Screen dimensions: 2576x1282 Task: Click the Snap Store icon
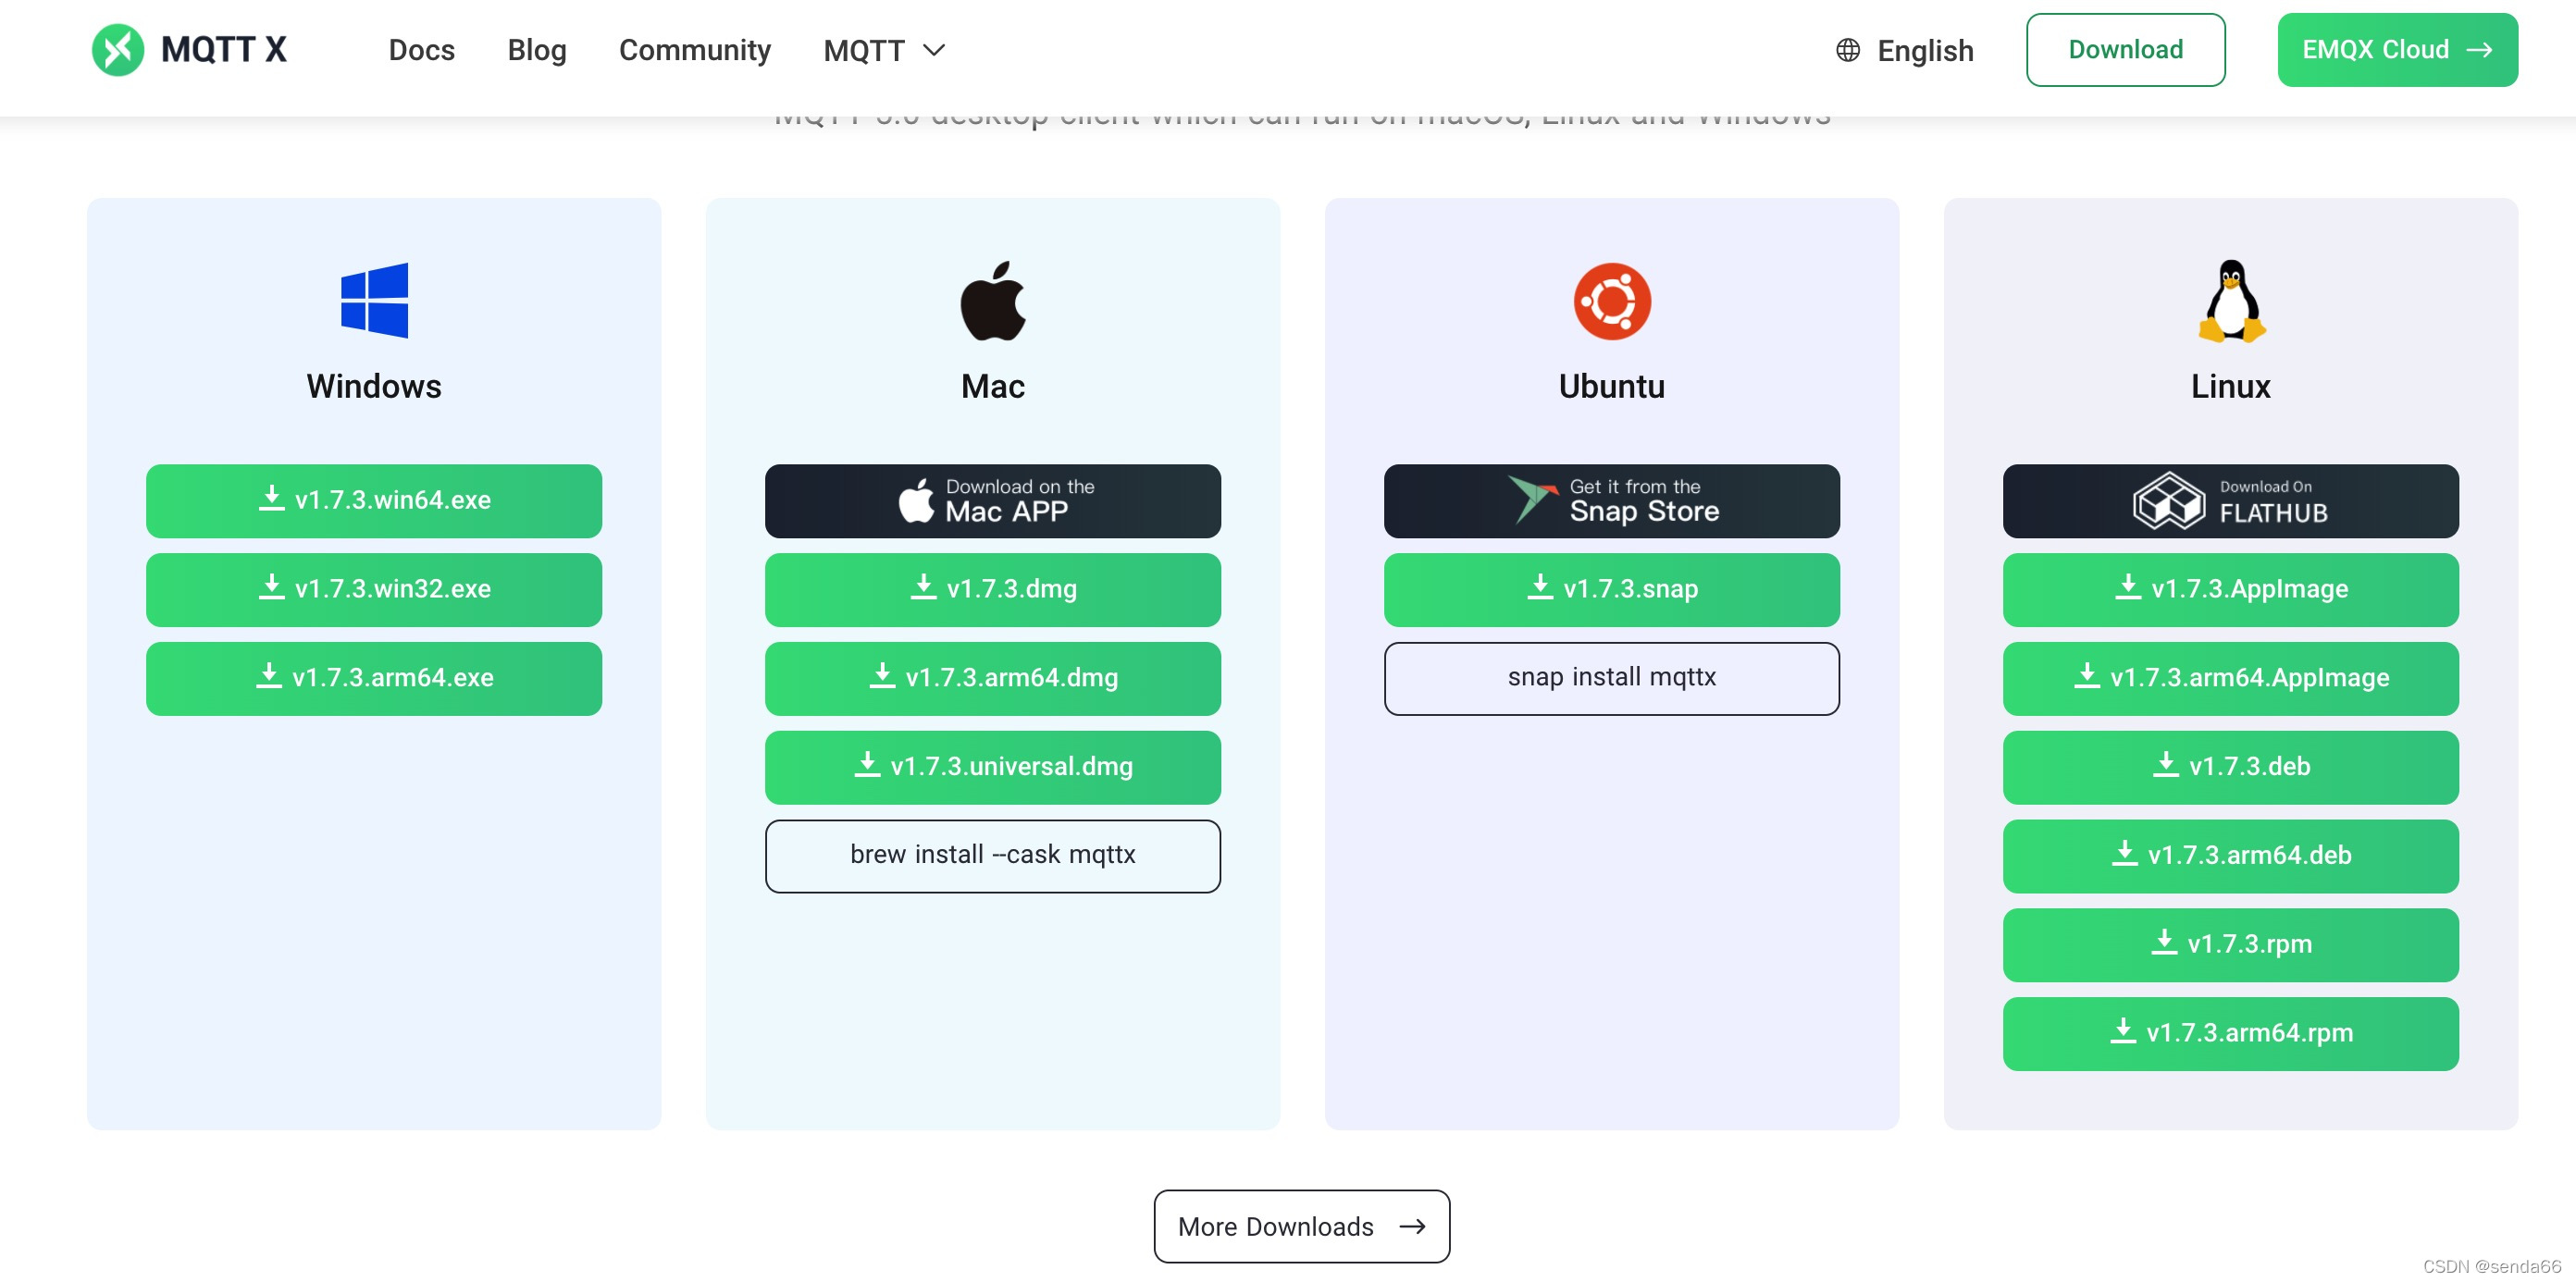click(1526, 499)
